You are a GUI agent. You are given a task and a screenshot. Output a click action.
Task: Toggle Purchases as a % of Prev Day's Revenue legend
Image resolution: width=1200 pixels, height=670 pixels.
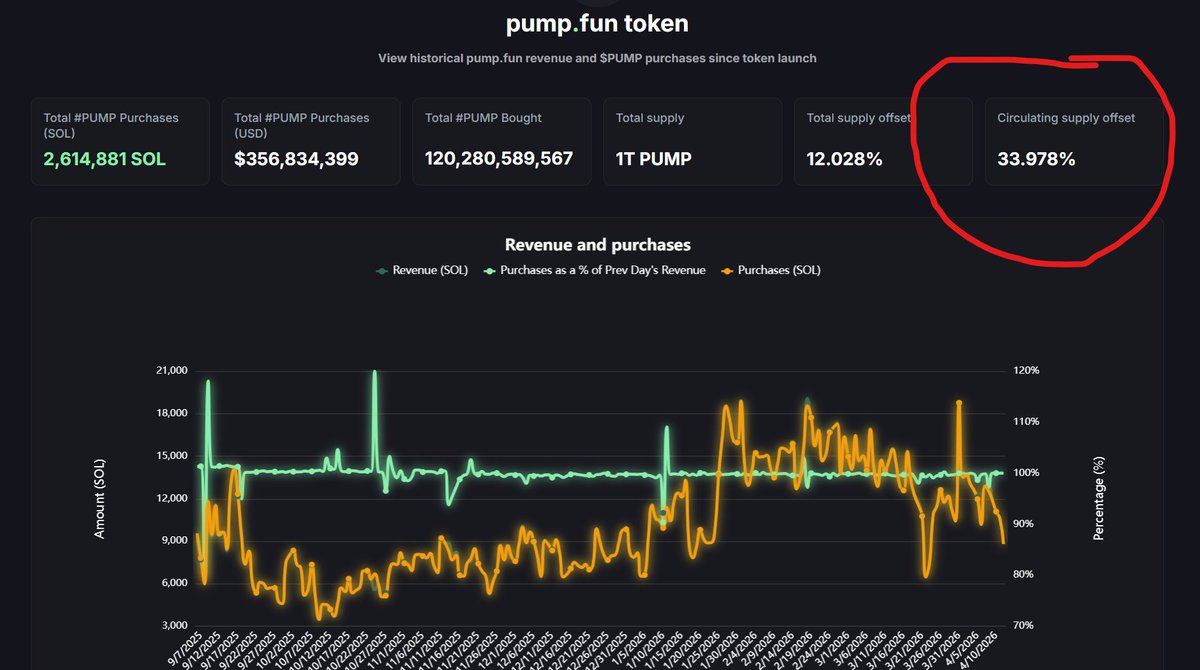click(594, 270)
